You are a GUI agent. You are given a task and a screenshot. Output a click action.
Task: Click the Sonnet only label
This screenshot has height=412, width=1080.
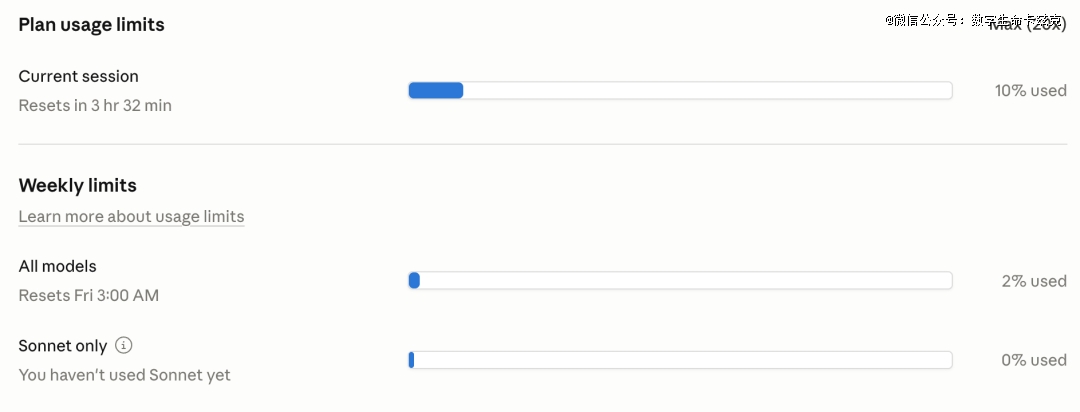[x=62, y=345]
